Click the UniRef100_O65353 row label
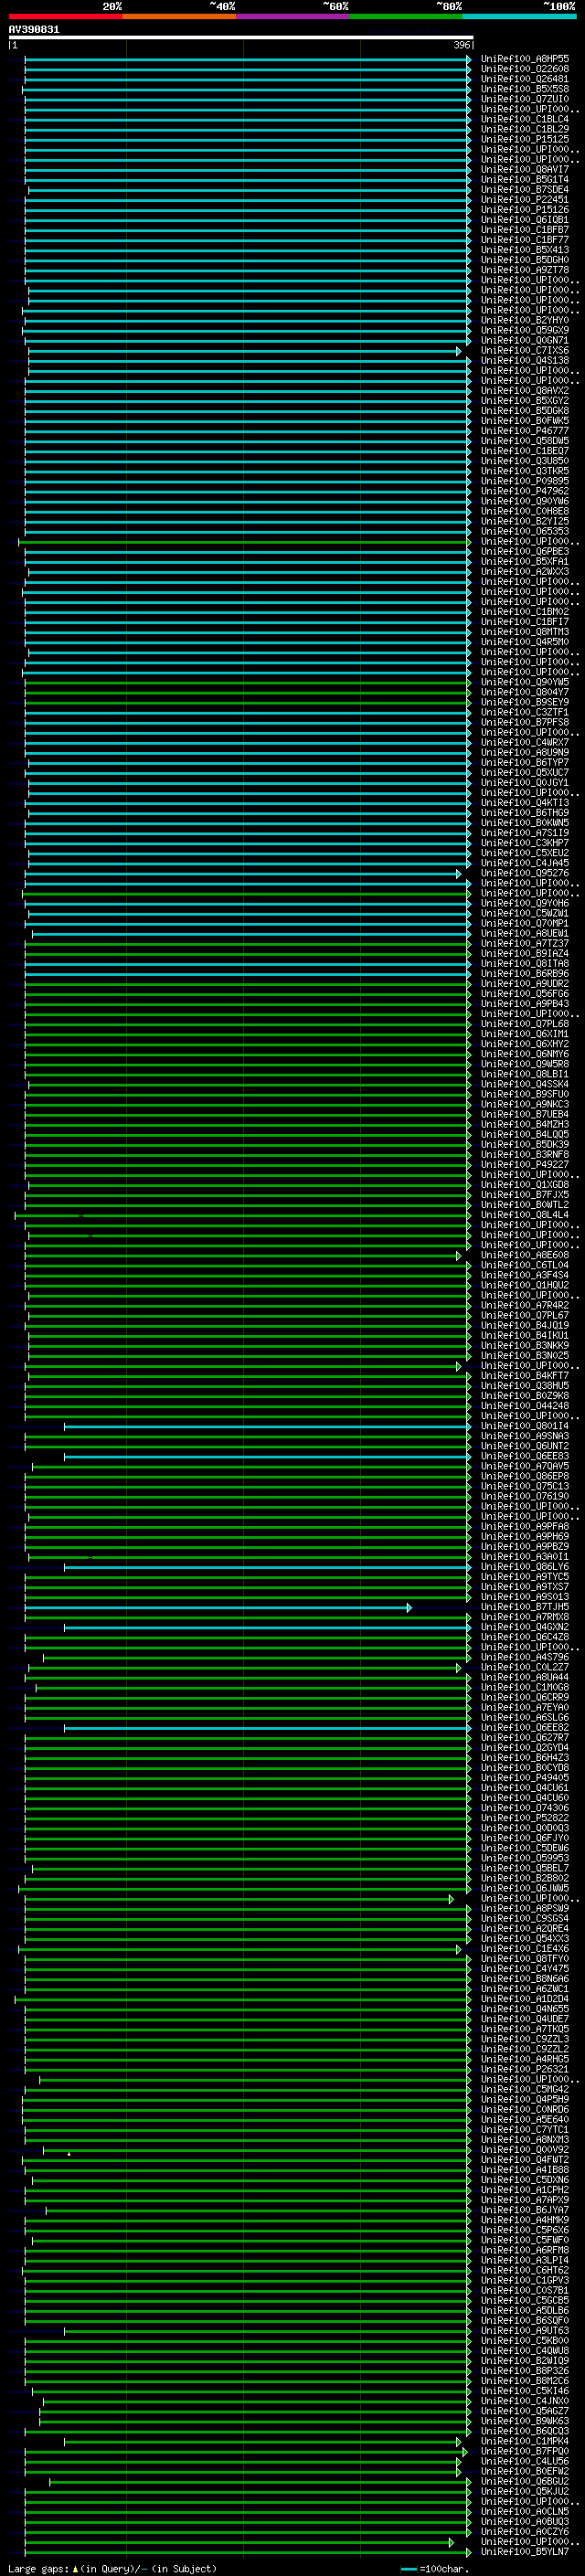585x2576 pixels. point(525,532)
